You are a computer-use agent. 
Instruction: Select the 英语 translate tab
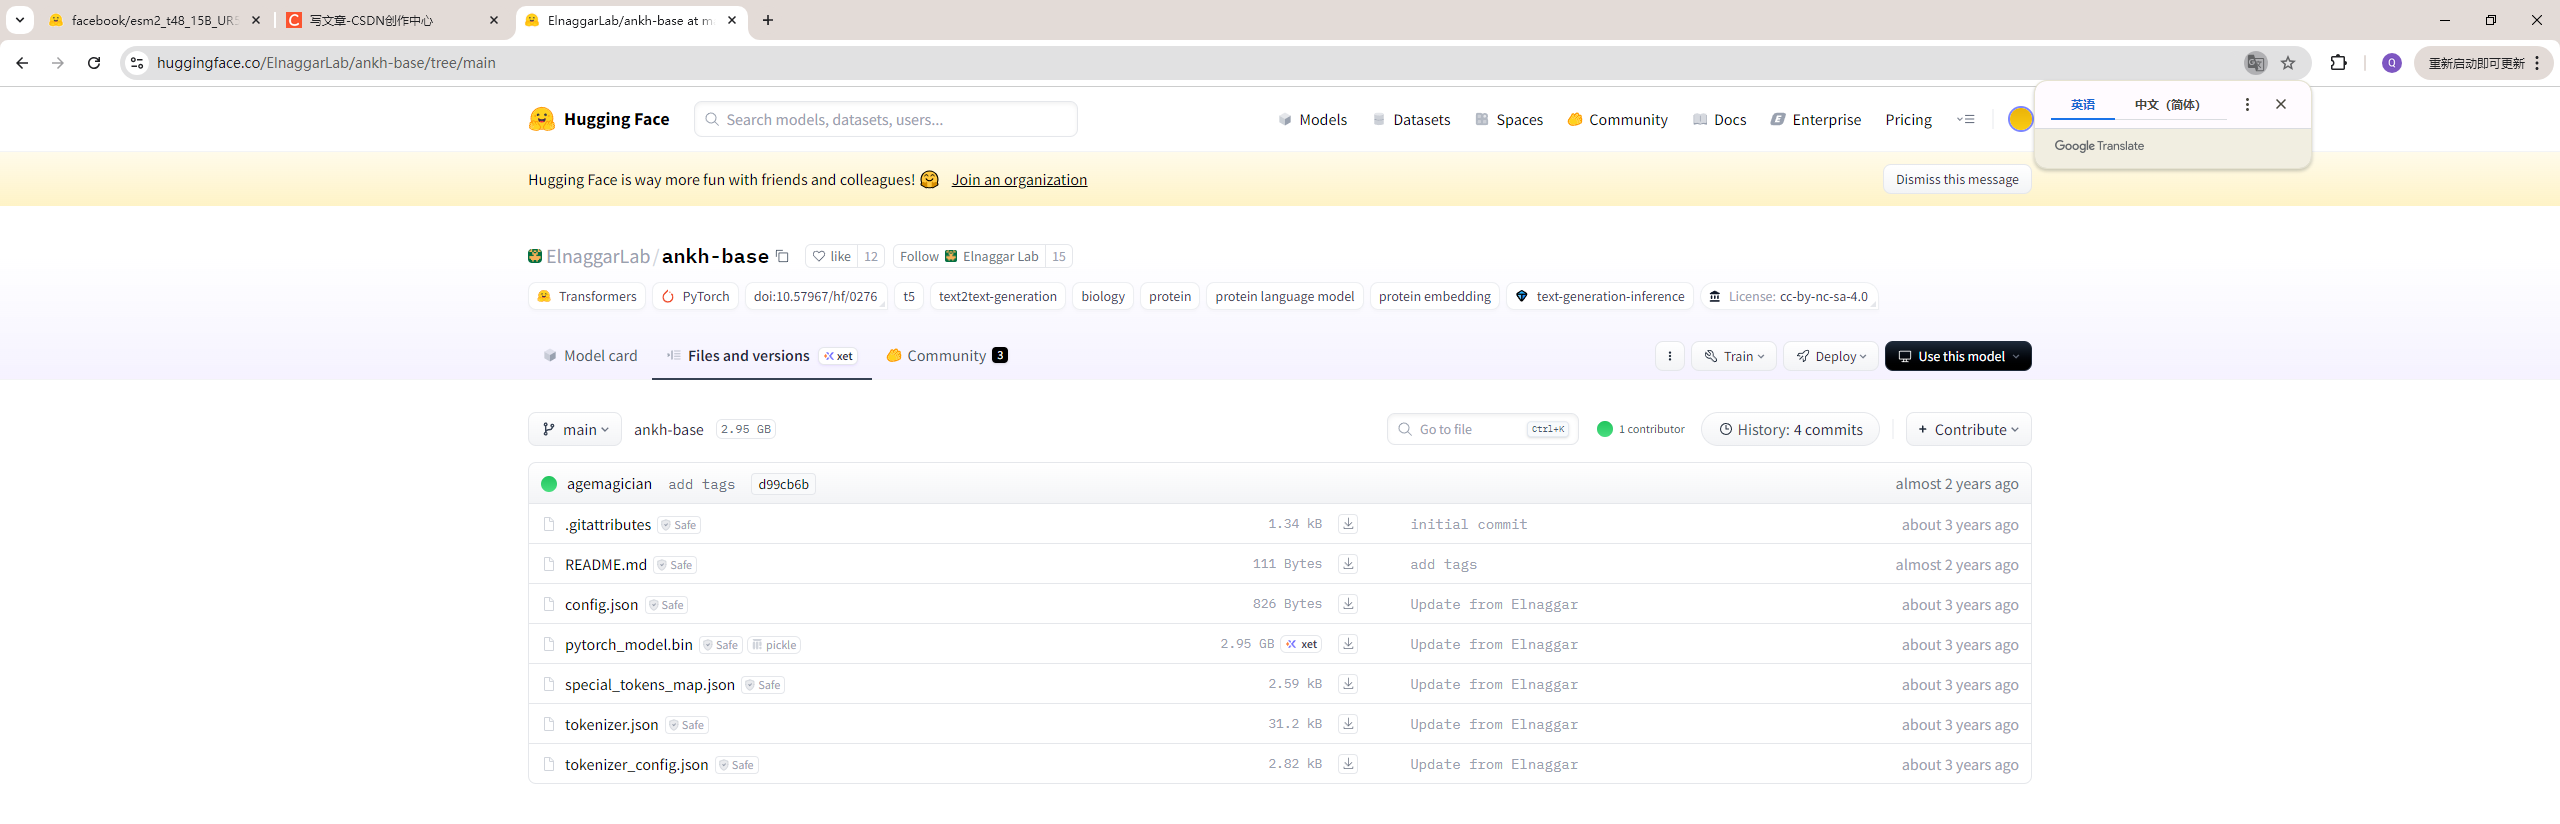point(2083,104)
